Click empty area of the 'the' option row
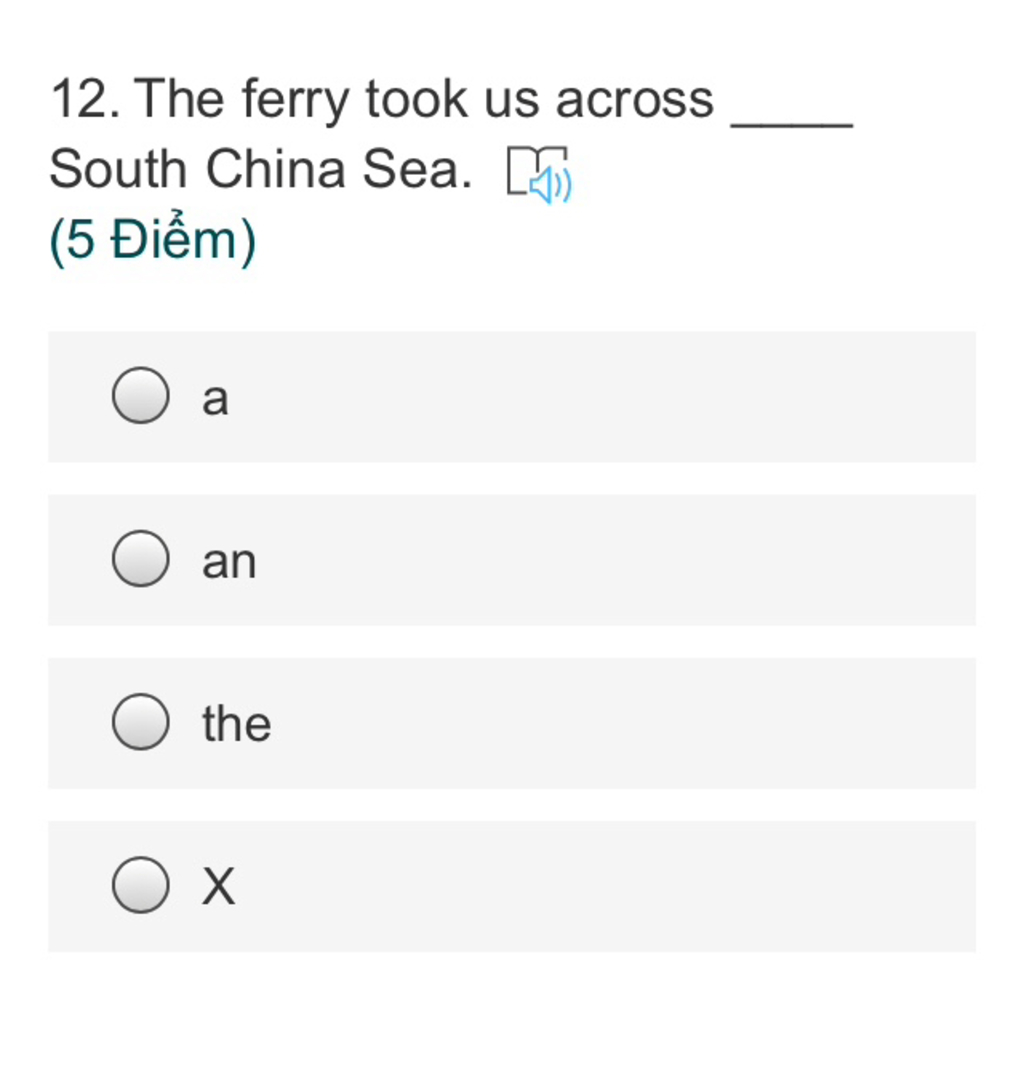1024x1069 pixels. tap(620, 723)
